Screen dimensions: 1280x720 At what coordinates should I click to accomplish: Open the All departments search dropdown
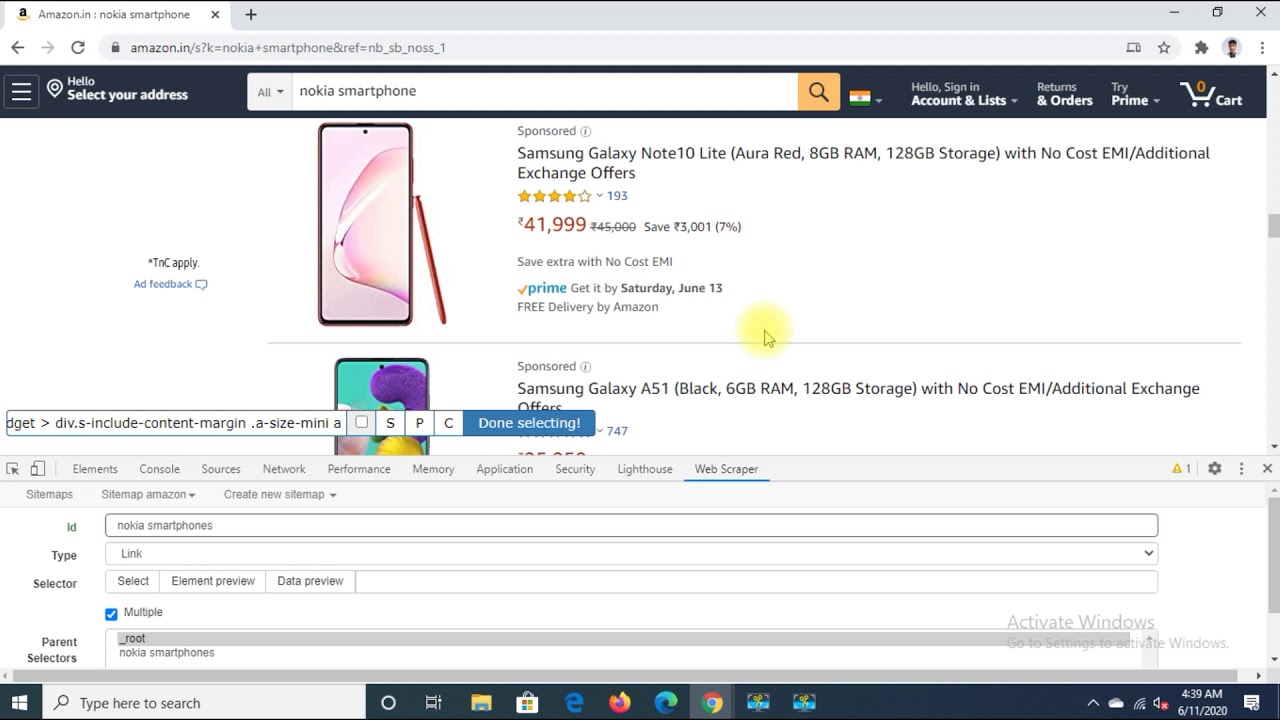[x=270, y=92]
